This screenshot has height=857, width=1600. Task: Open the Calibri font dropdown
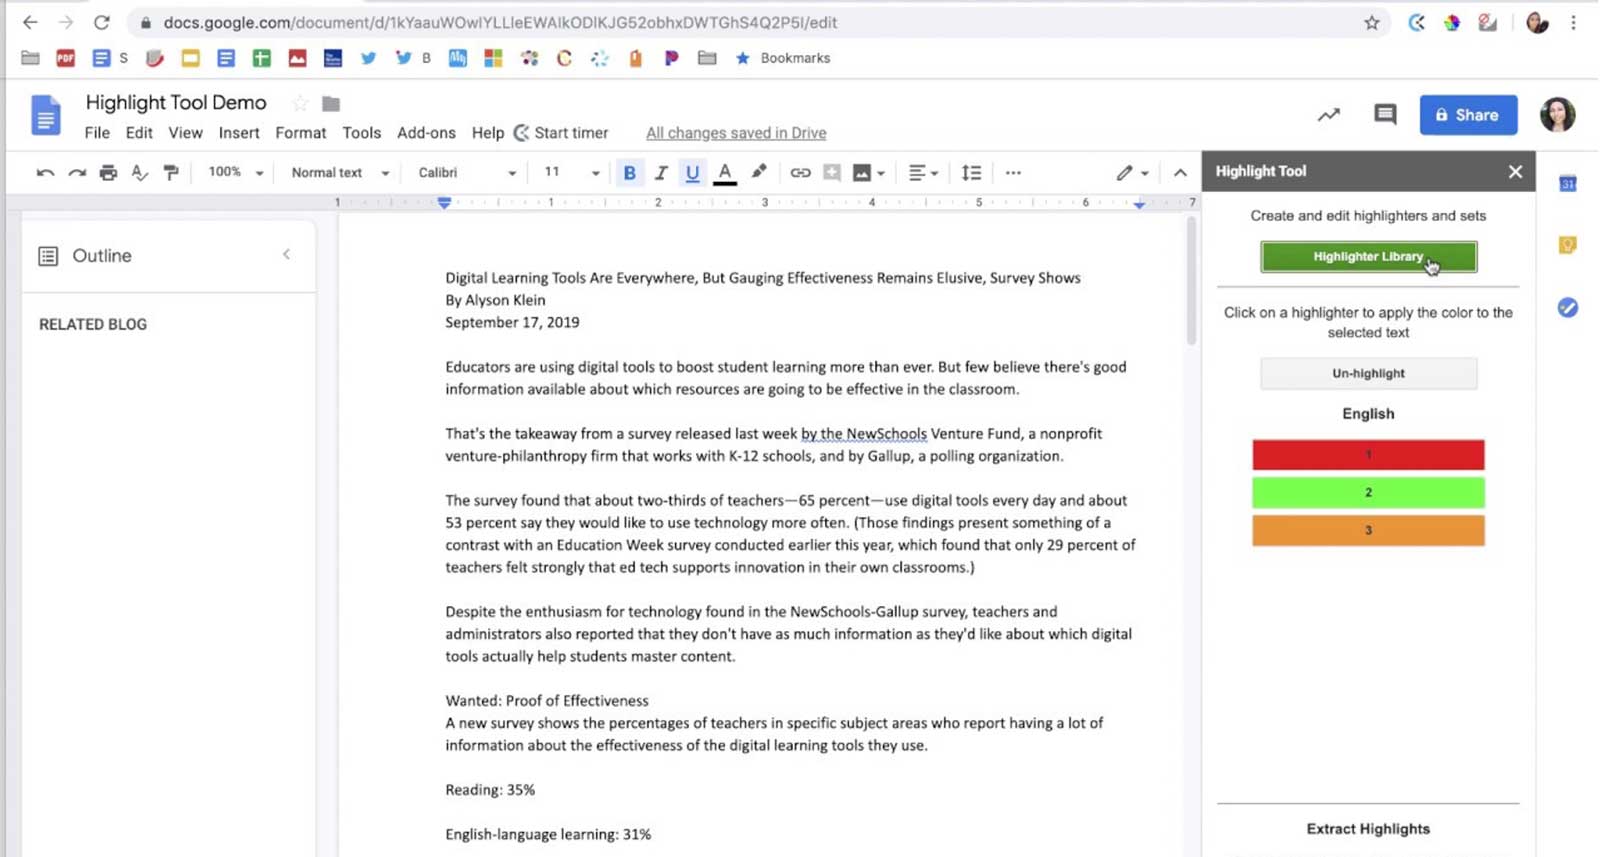[467, 173]
